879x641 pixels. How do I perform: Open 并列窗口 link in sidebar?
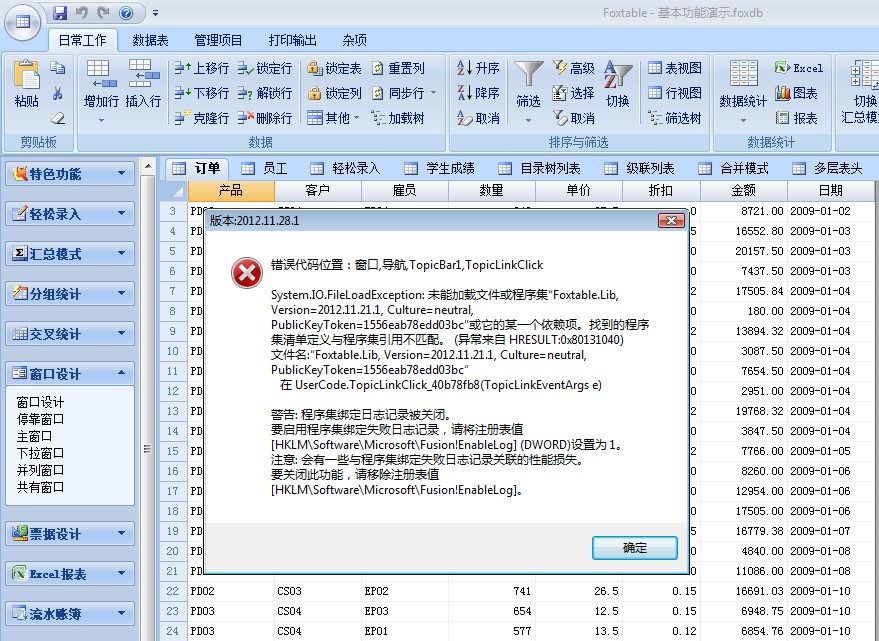coord(40,470)
